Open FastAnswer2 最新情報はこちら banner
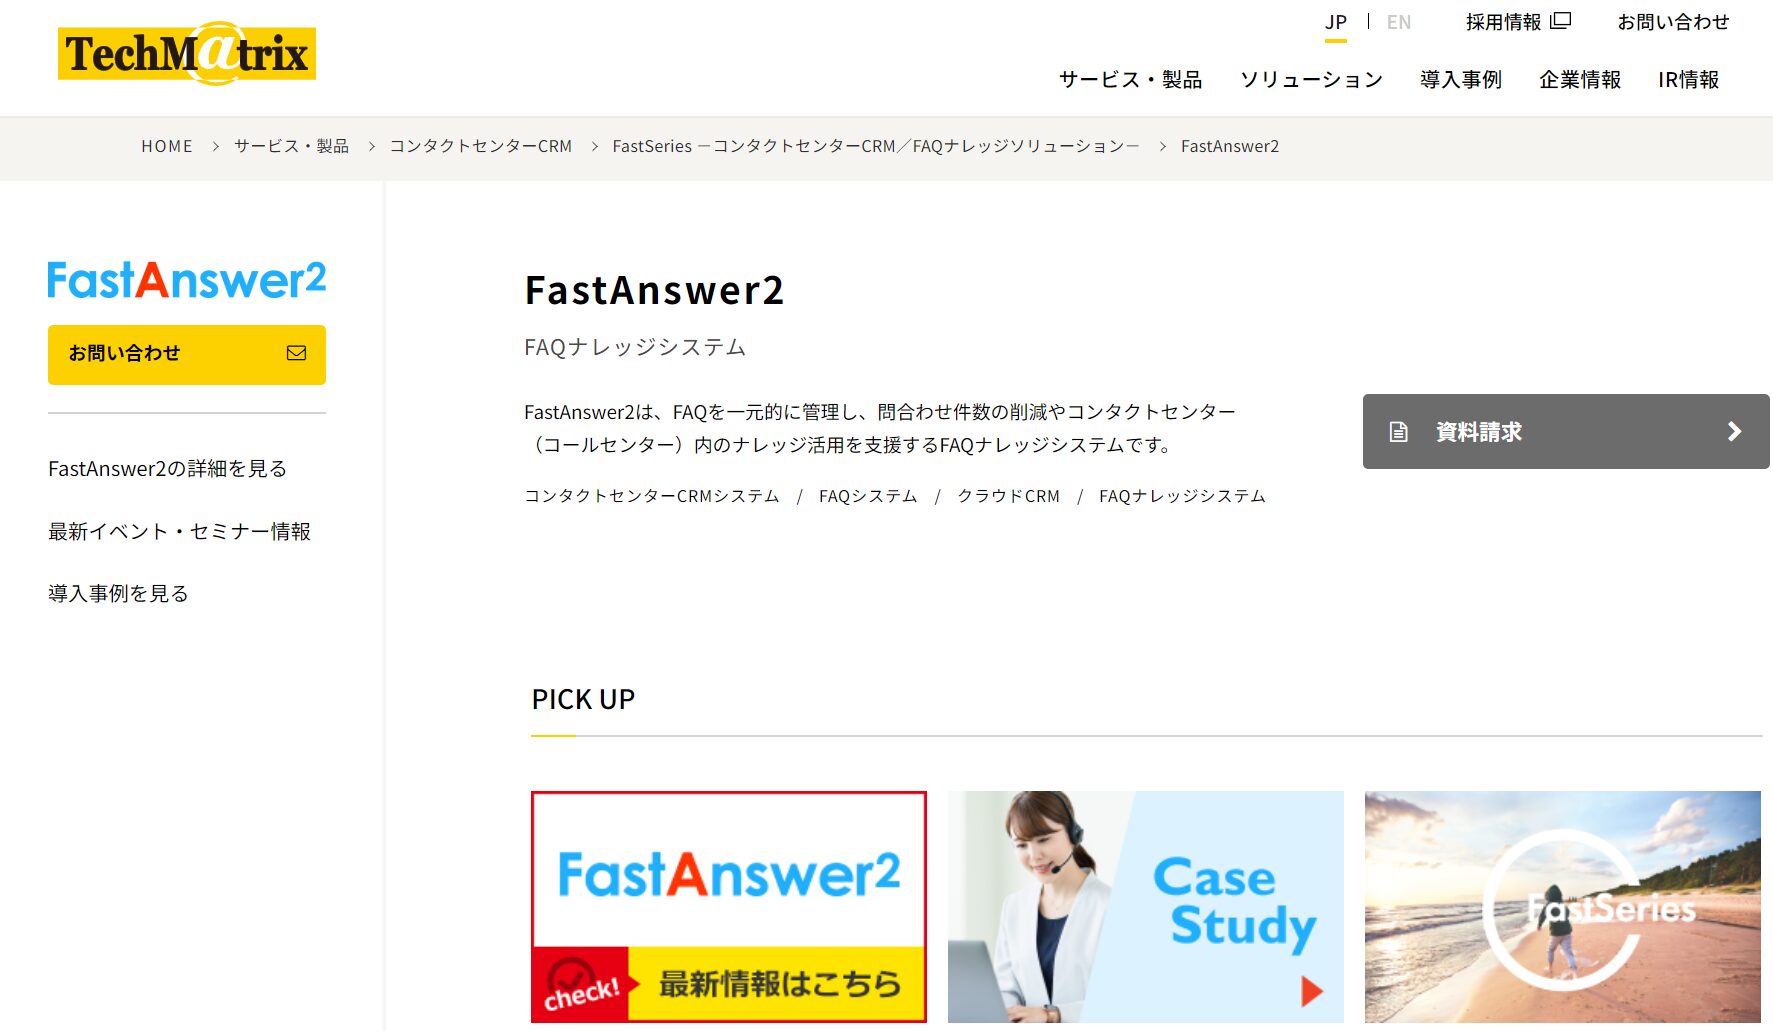The width and height of the screenshot is (1773, 1031). (x=729, y=907)
